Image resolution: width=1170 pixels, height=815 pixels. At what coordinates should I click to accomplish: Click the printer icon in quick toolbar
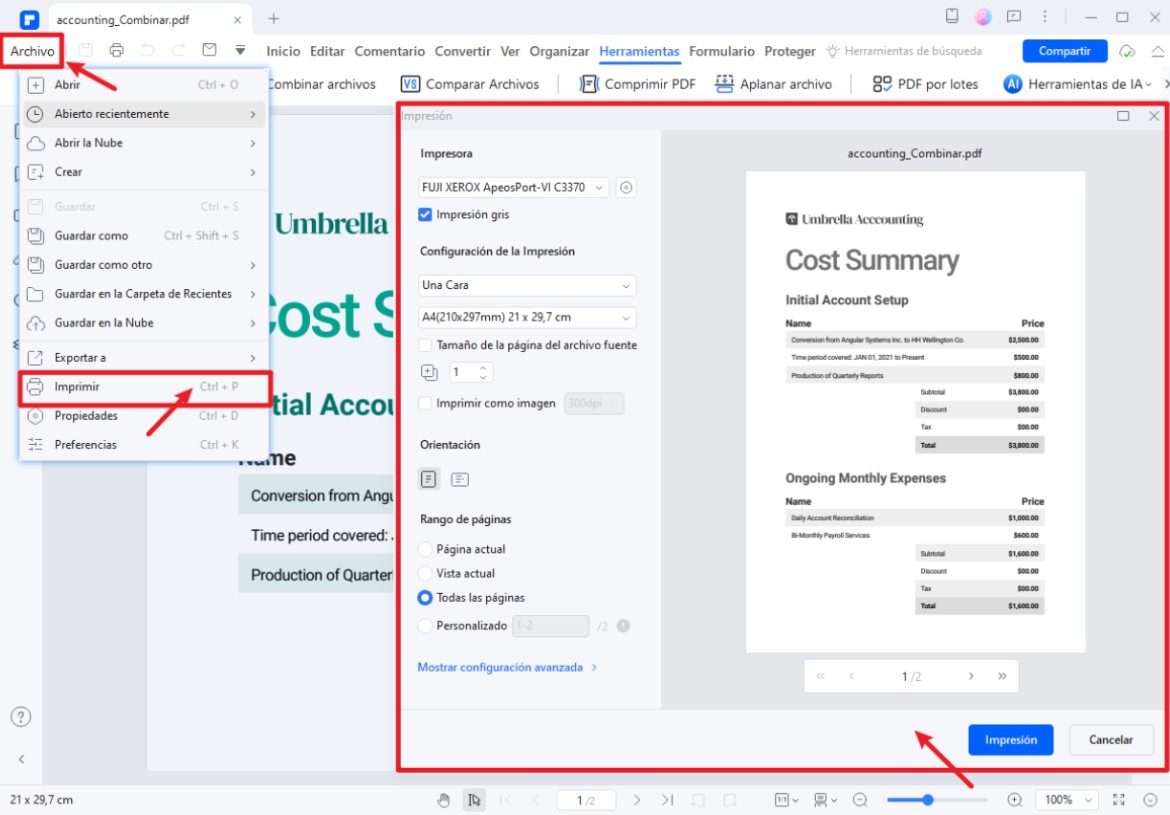coord(117,50)
